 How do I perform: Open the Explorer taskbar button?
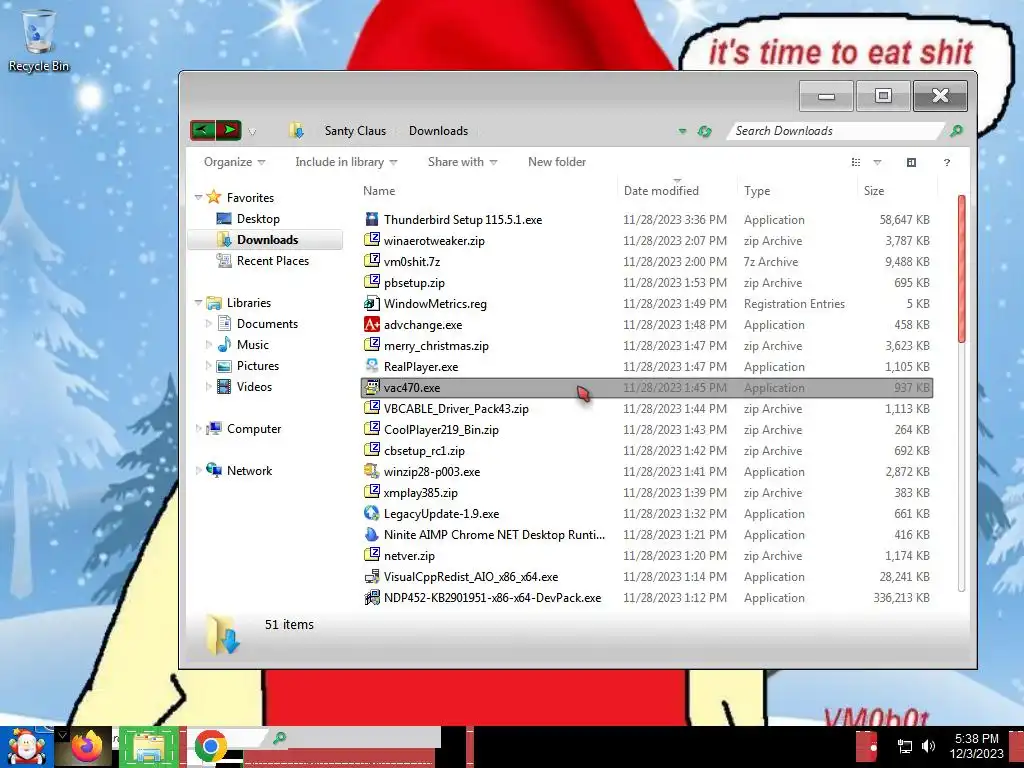click(148, 747)
